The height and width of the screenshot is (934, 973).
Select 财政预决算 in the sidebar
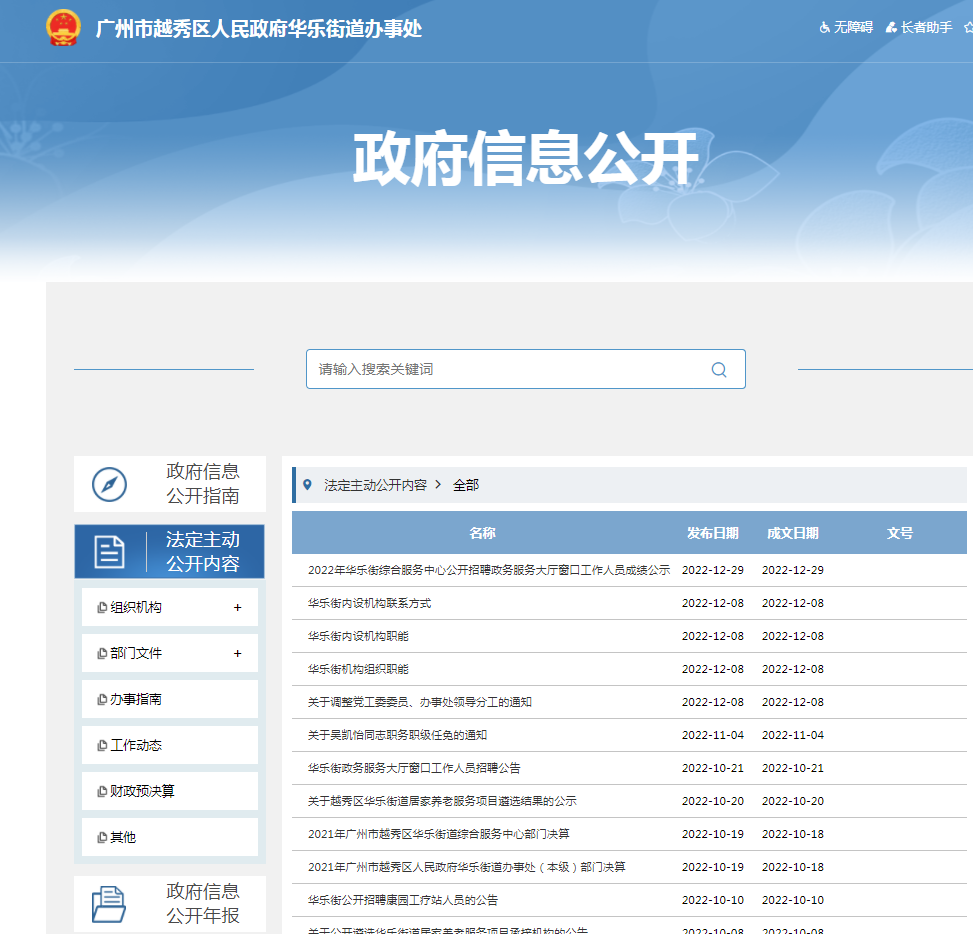142,791
